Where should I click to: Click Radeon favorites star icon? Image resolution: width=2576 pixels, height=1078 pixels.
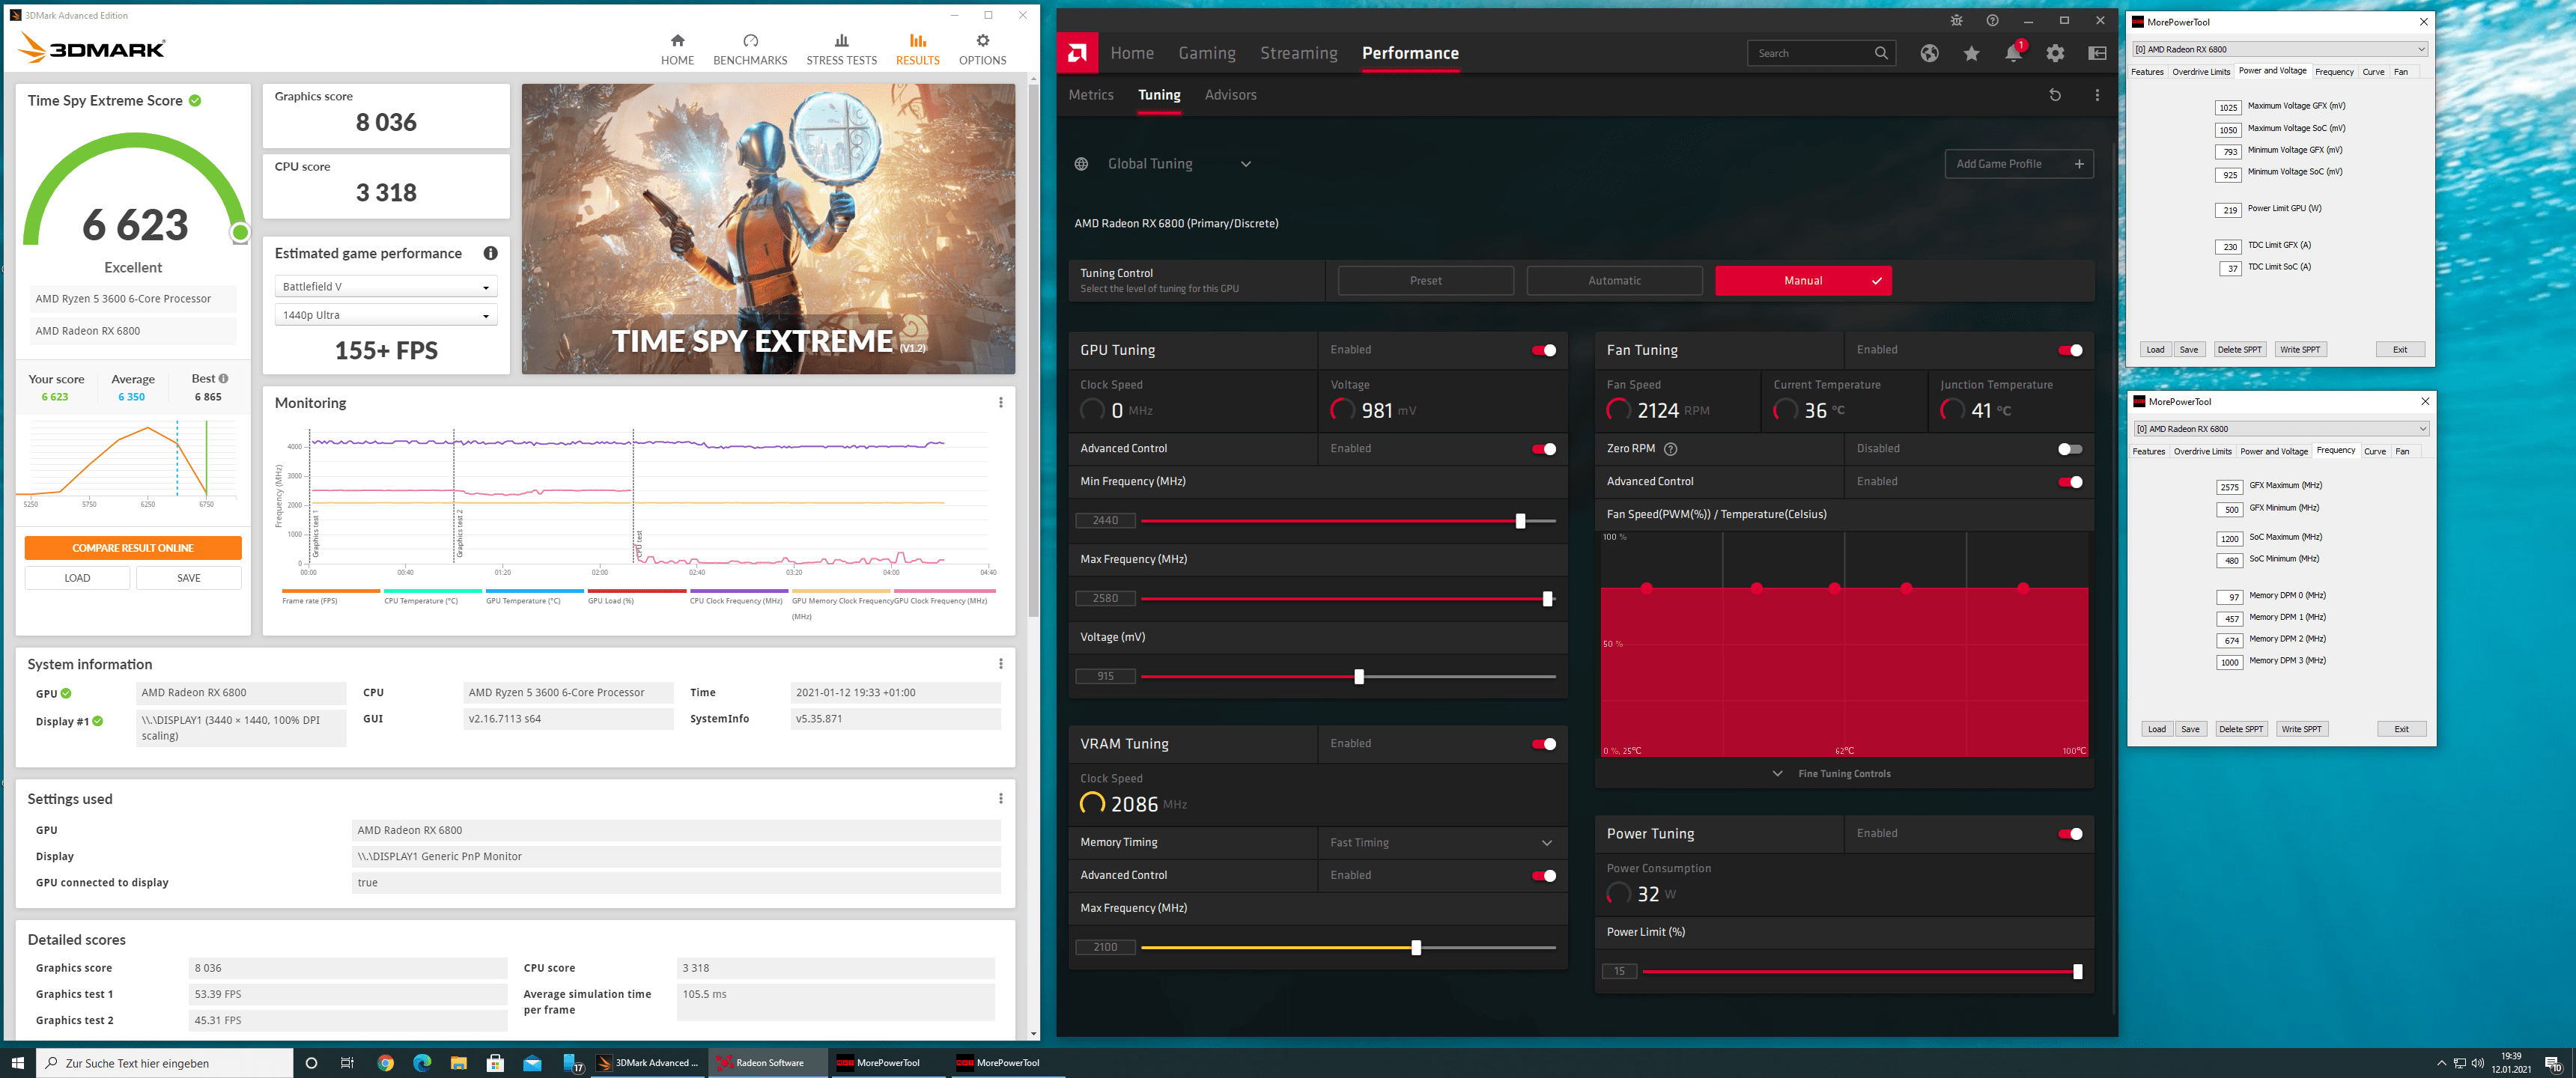1971,53
